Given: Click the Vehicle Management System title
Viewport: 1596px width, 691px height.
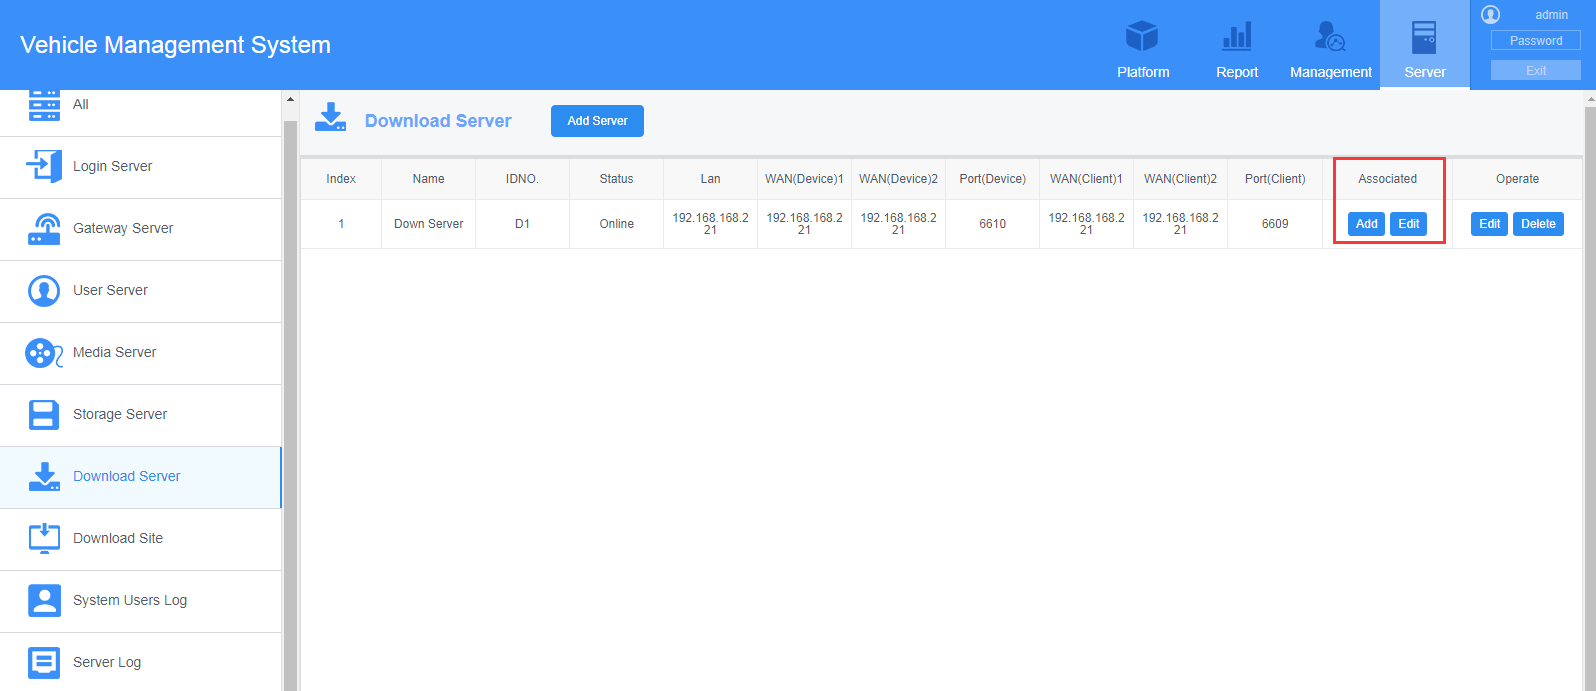Looking at the screenshot, I should tap(175, 45).
